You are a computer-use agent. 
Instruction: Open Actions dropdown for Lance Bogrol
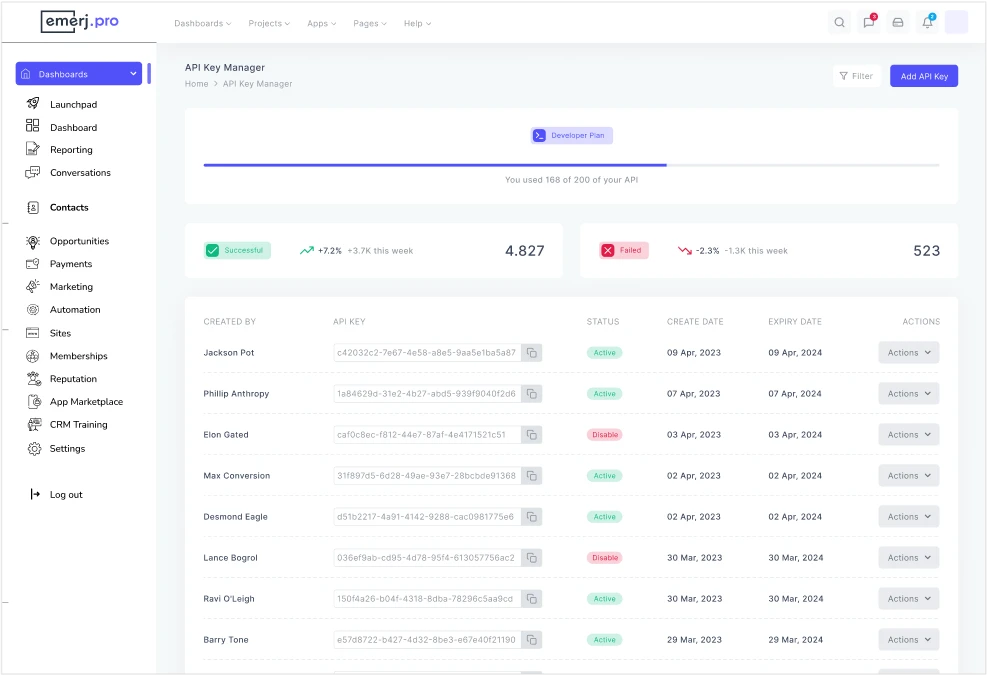pyautogui.click(x=908, y=558)
